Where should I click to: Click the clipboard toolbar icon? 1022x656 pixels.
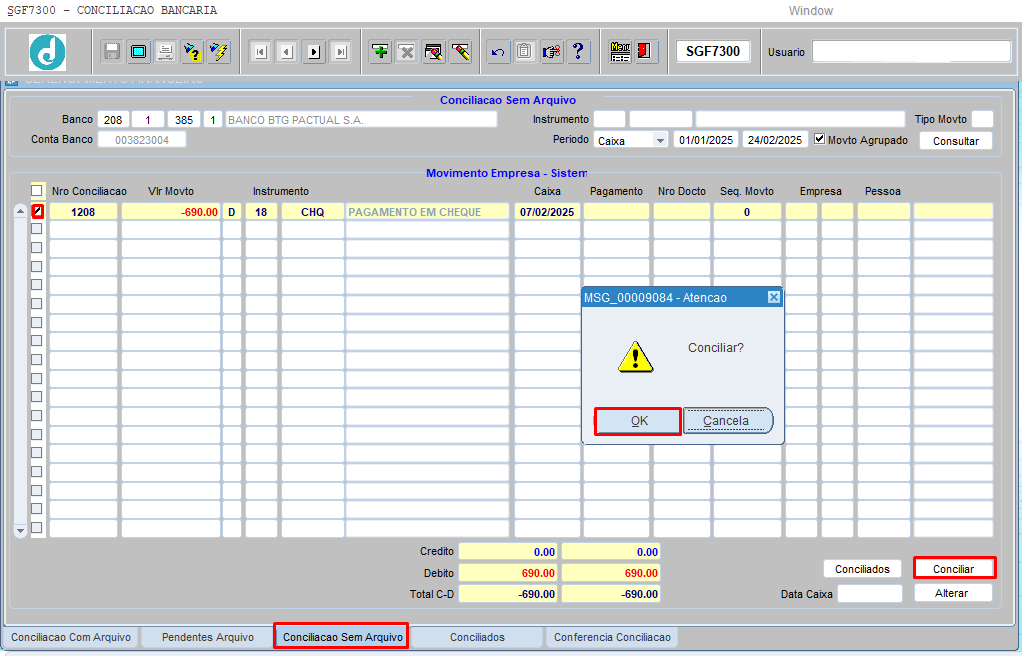click(525, 52)
